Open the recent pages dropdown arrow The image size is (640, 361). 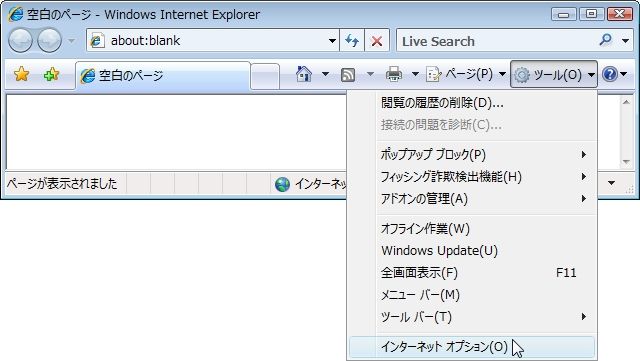coord(71,41)
